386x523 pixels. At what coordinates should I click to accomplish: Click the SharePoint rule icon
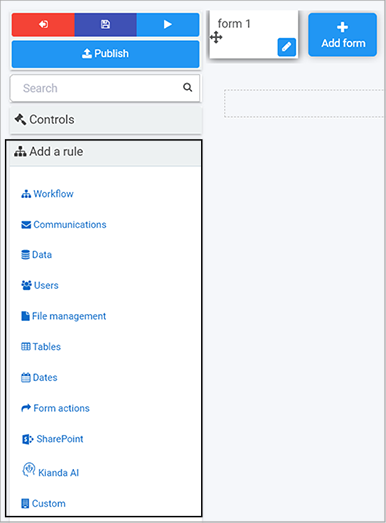pyautogui.click(x=28, y=439)
